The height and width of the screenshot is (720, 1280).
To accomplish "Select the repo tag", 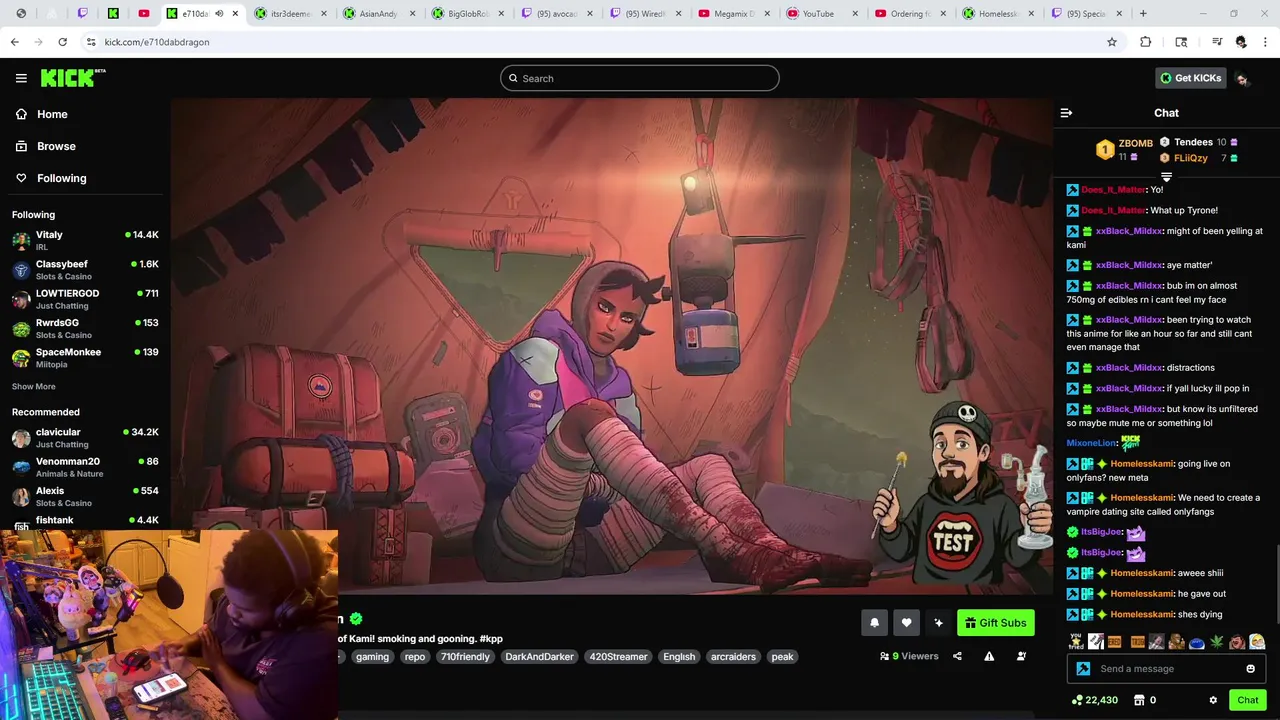I will tap(415, 657).
